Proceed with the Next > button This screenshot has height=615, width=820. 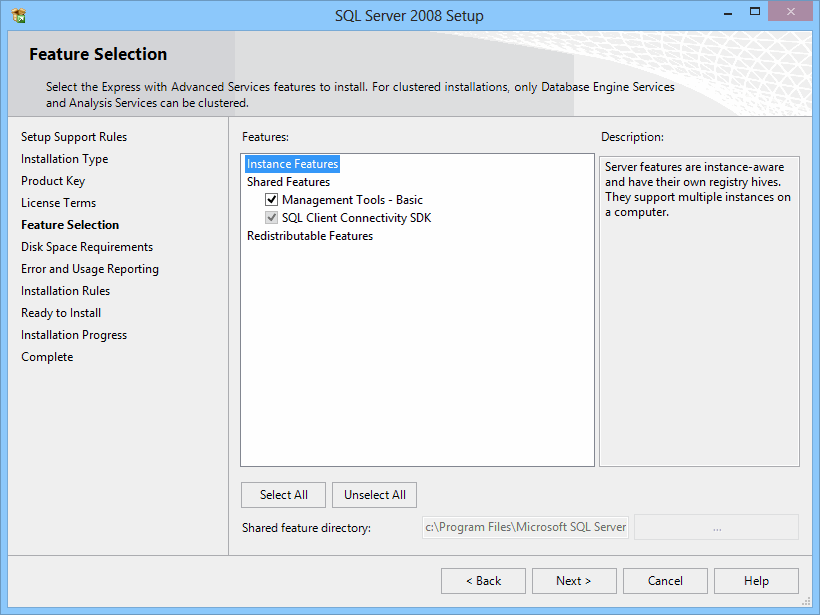click(x=574, y=581)
